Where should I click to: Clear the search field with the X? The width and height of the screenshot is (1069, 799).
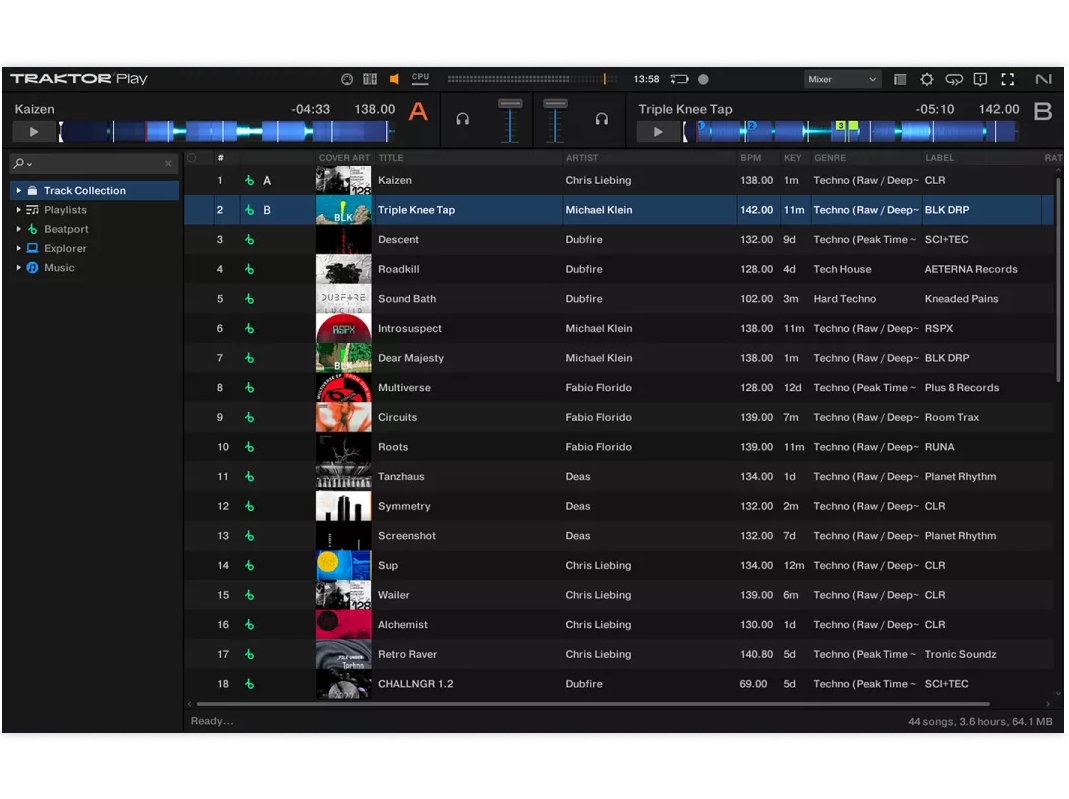(x=166, y=163)
